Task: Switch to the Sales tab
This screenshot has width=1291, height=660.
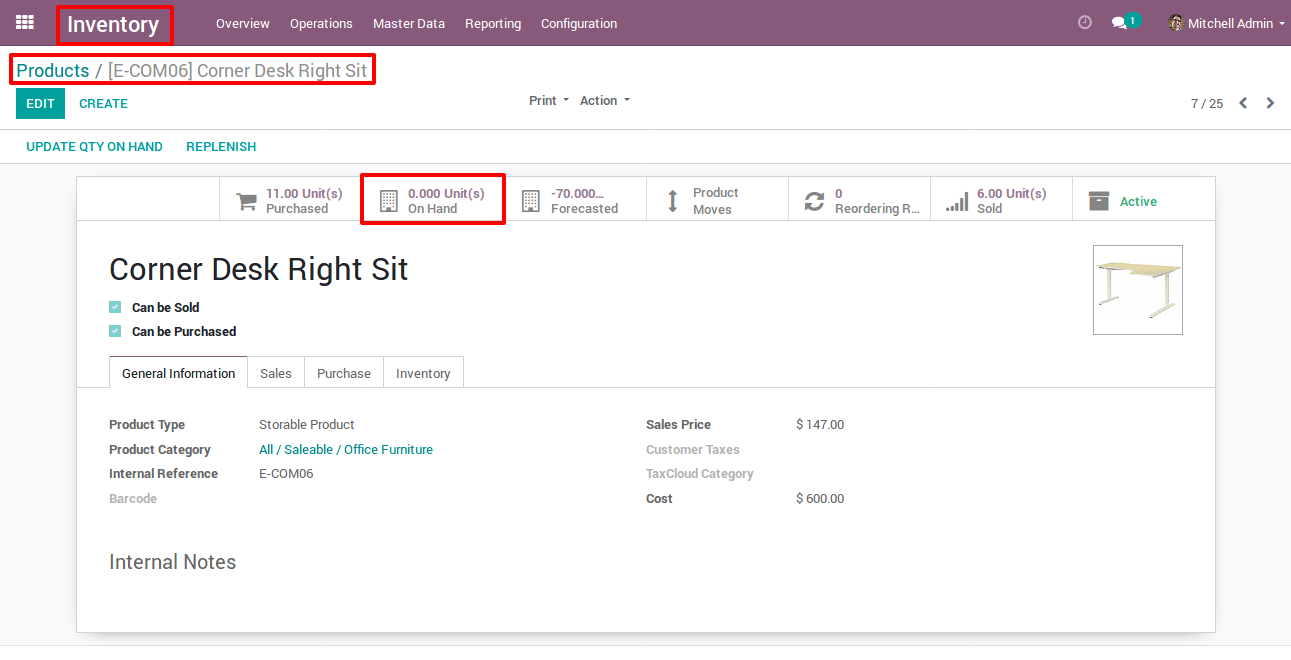Action: click(276, 373)
